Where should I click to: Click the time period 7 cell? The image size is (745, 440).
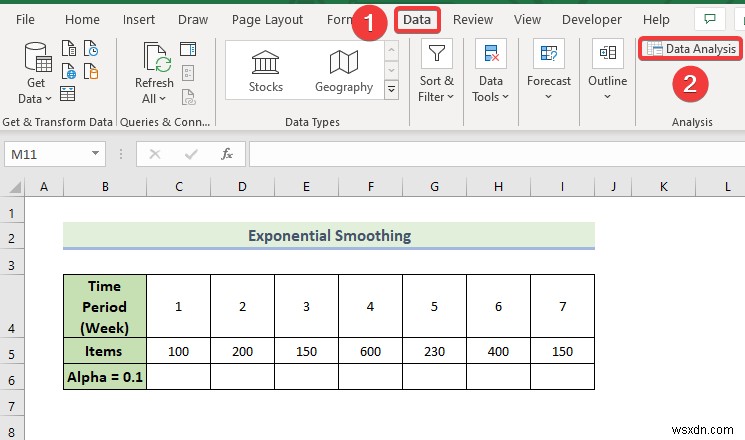(563, 306)
